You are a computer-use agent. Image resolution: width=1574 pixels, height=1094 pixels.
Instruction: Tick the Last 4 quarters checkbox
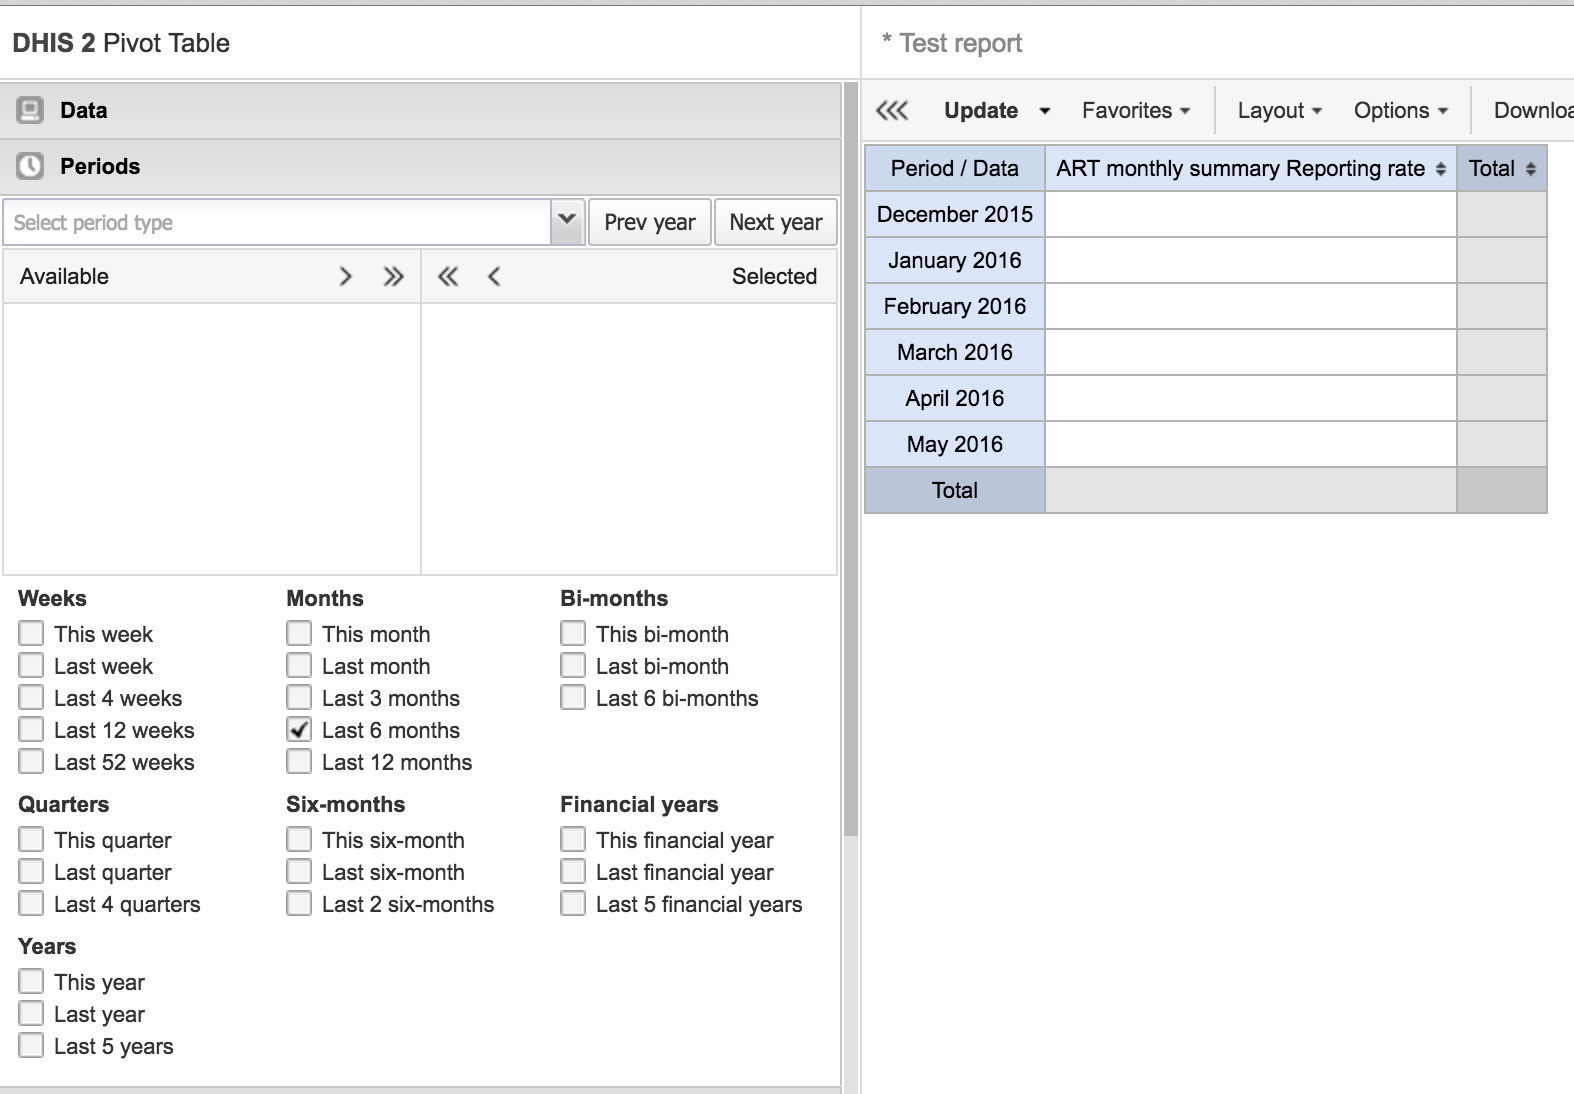click(31, 904)
